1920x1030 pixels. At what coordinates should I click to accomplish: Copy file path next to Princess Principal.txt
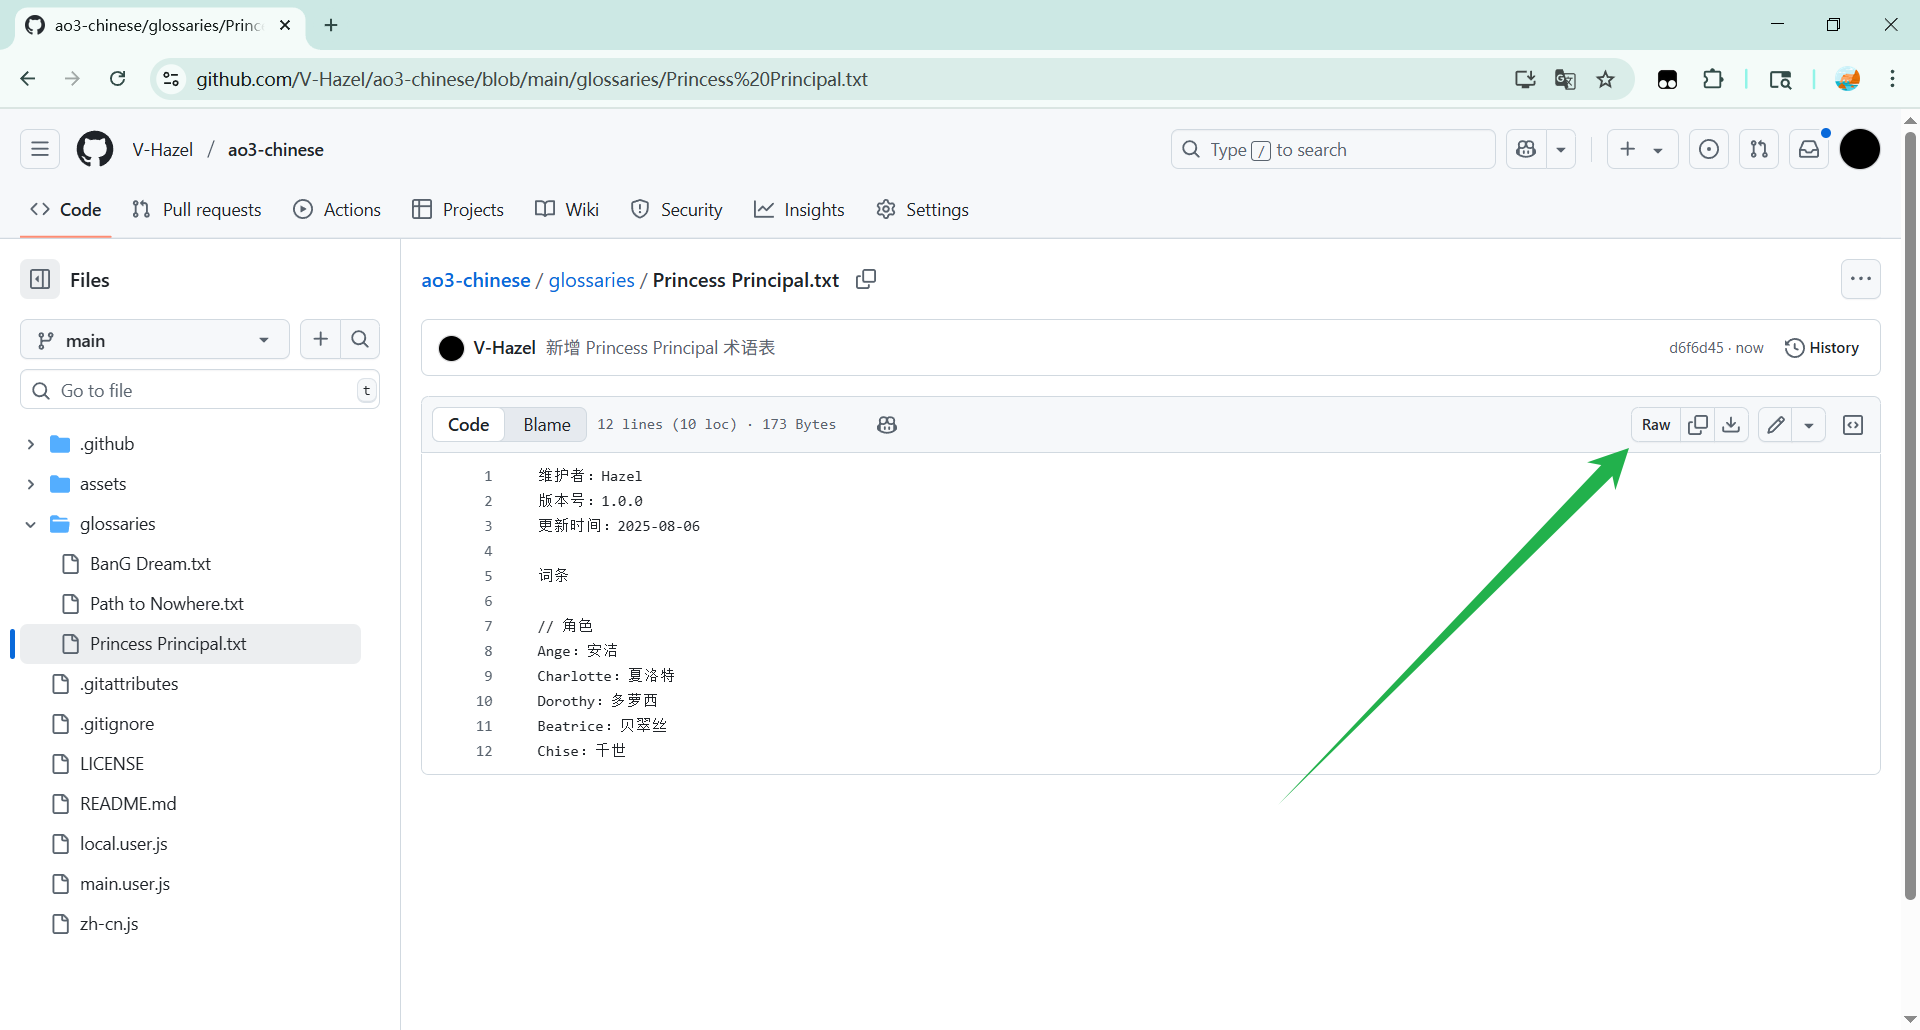pyautogui.click(x=866, y=280)
